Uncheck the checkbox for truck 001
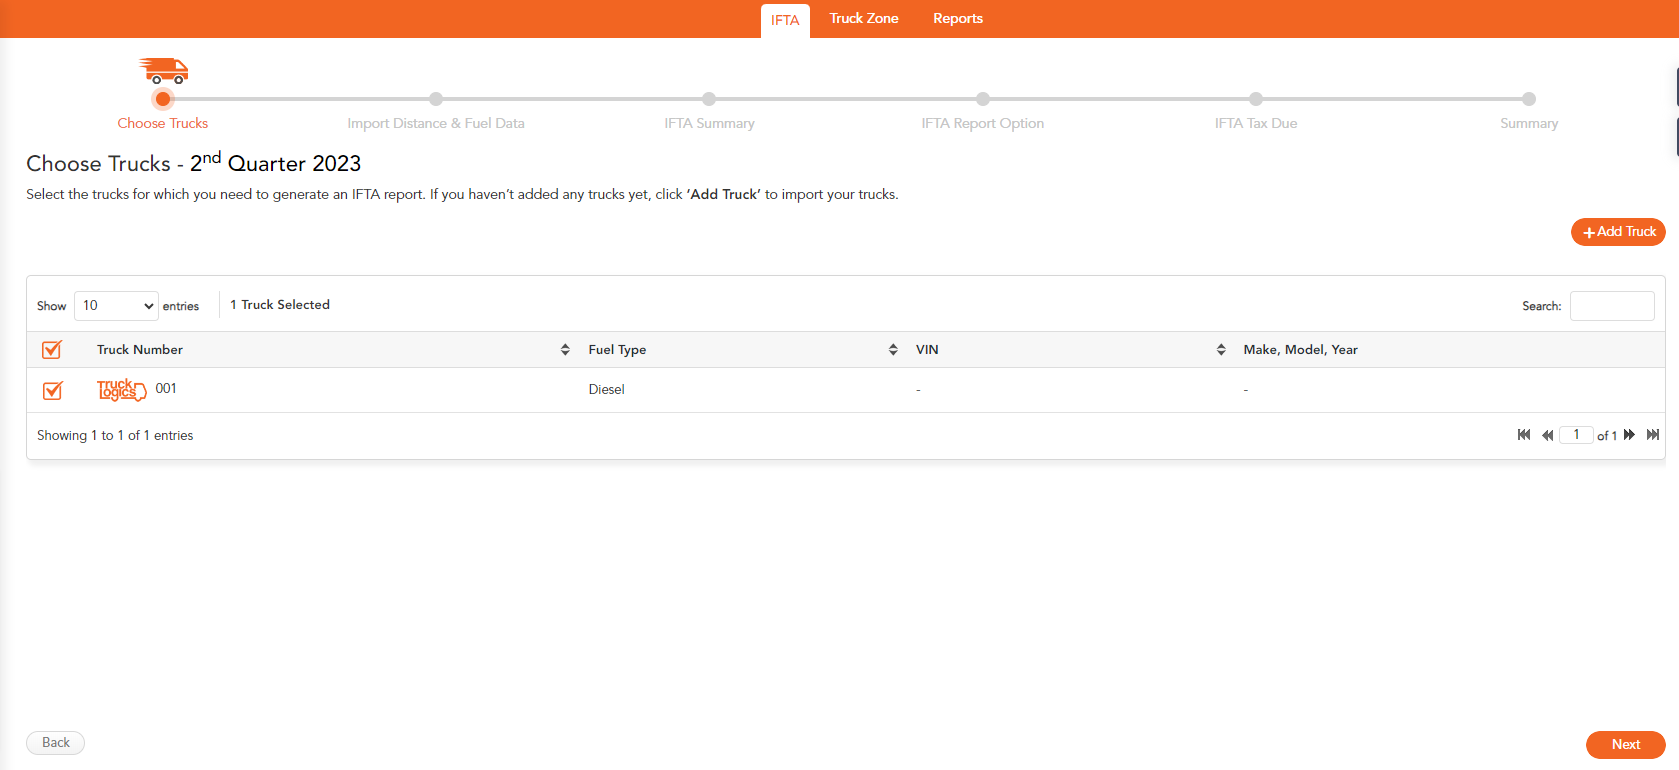This screenshot has width=1679, height=770. coord(53,390)
